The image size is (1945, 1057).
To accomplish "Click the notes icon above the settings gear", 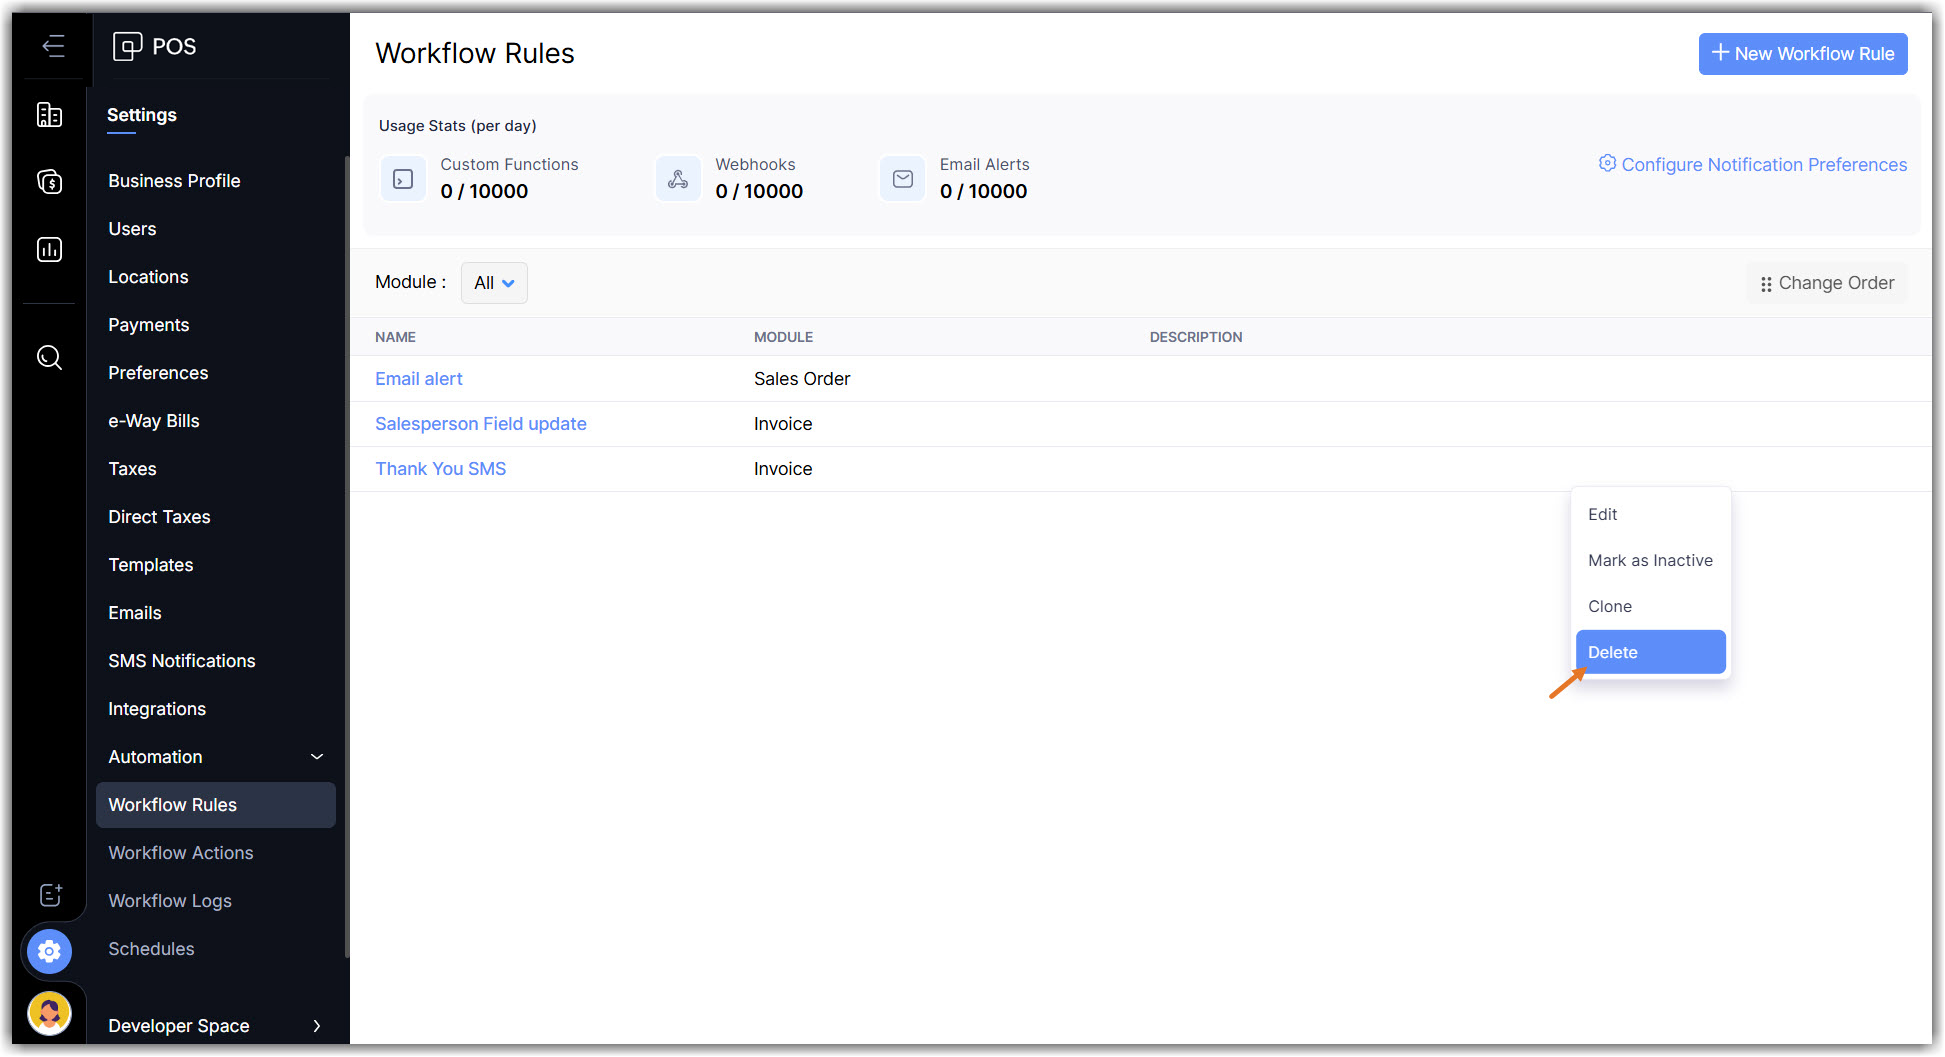I will [50, 895].
